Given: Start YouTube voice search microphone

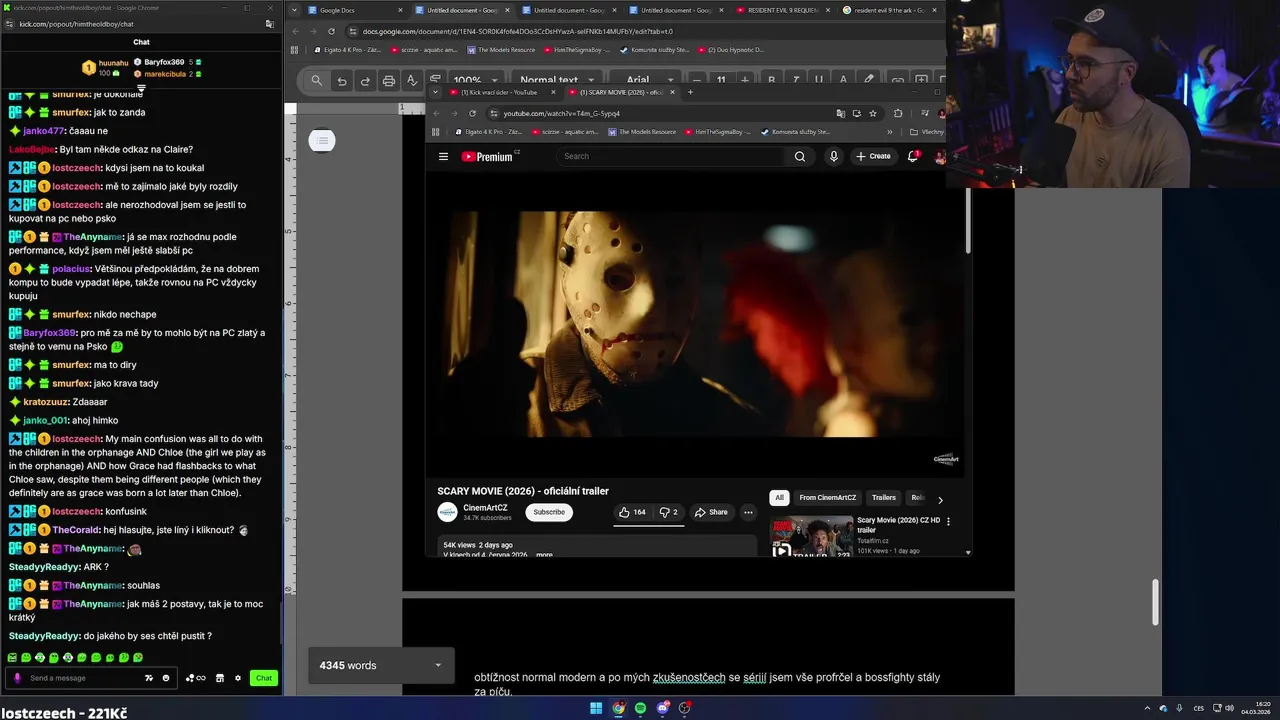Looking at the screenshot, I should click(833, 156).
